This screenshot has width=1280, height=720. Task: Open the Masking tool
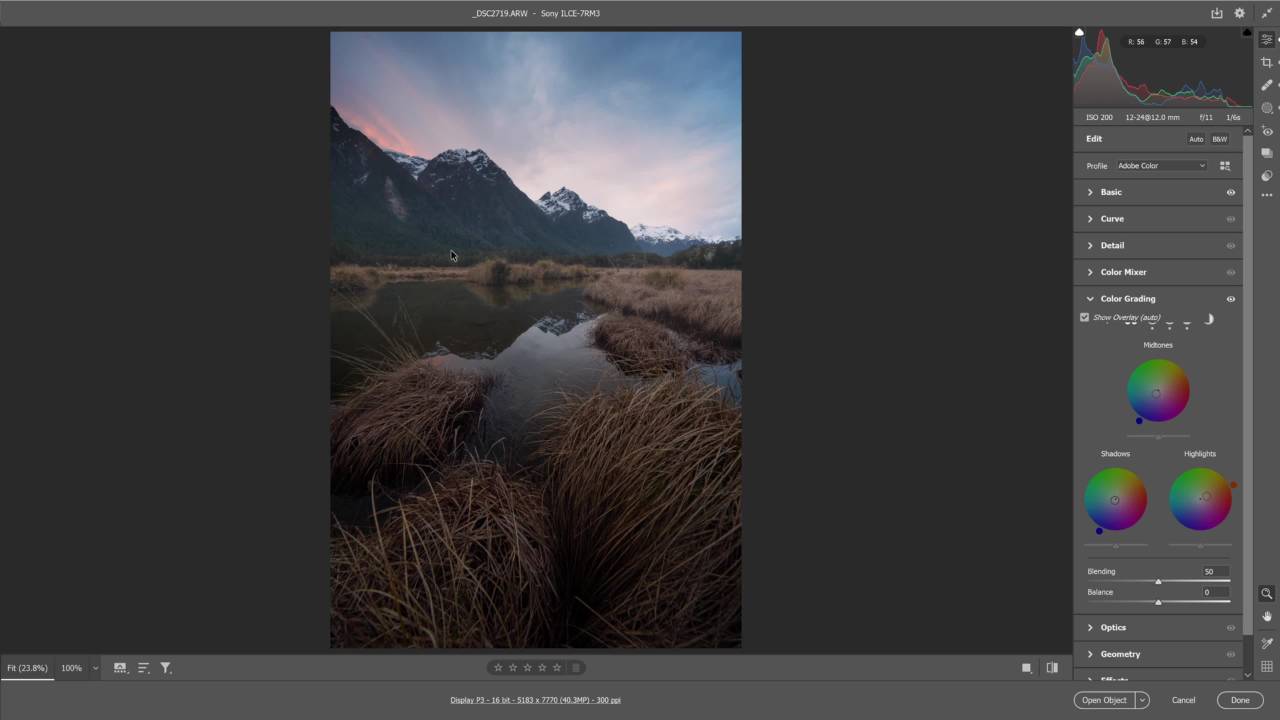[1267, 108]
